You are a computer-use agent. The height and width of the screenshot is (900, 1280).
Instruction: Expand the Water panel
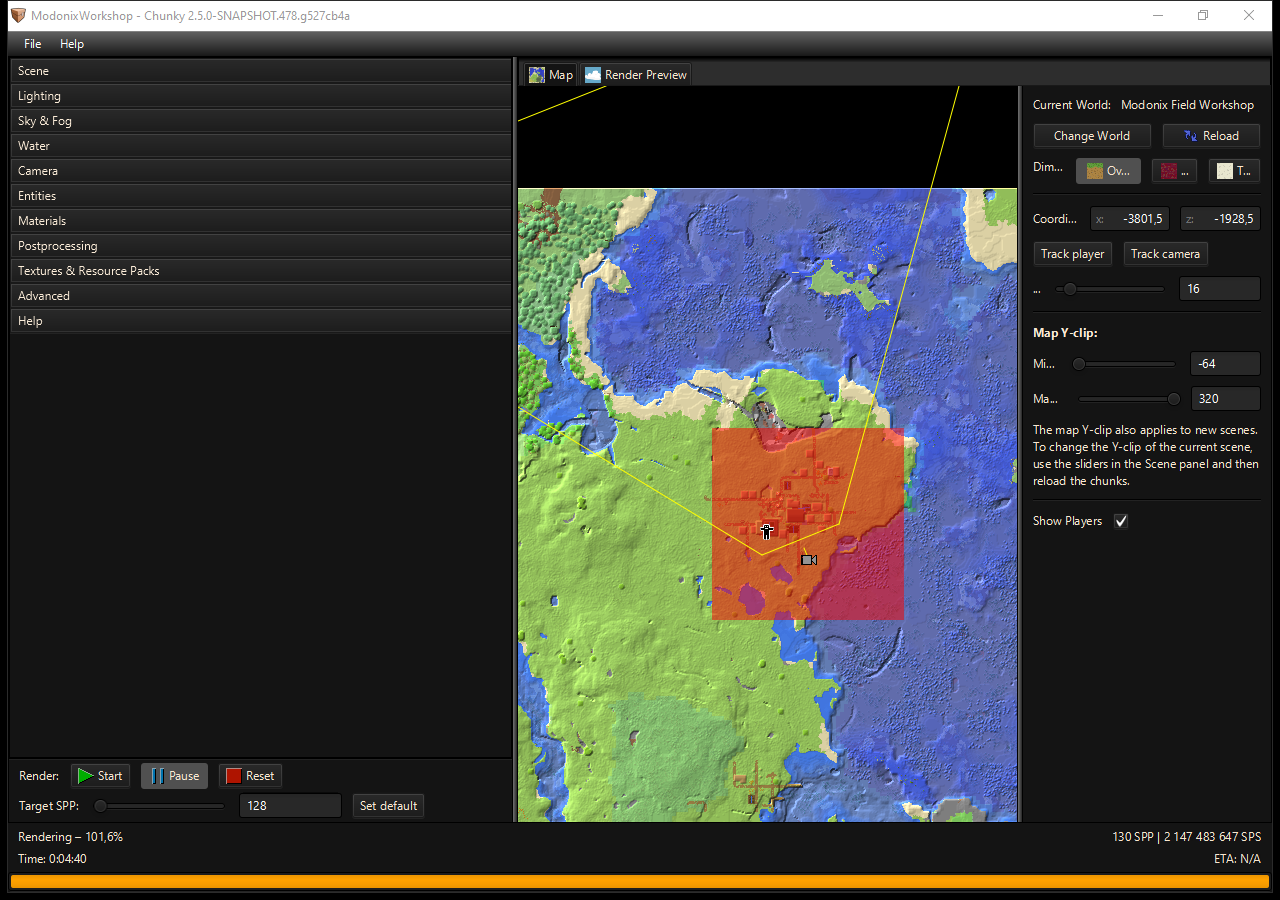tap(260, 146)
